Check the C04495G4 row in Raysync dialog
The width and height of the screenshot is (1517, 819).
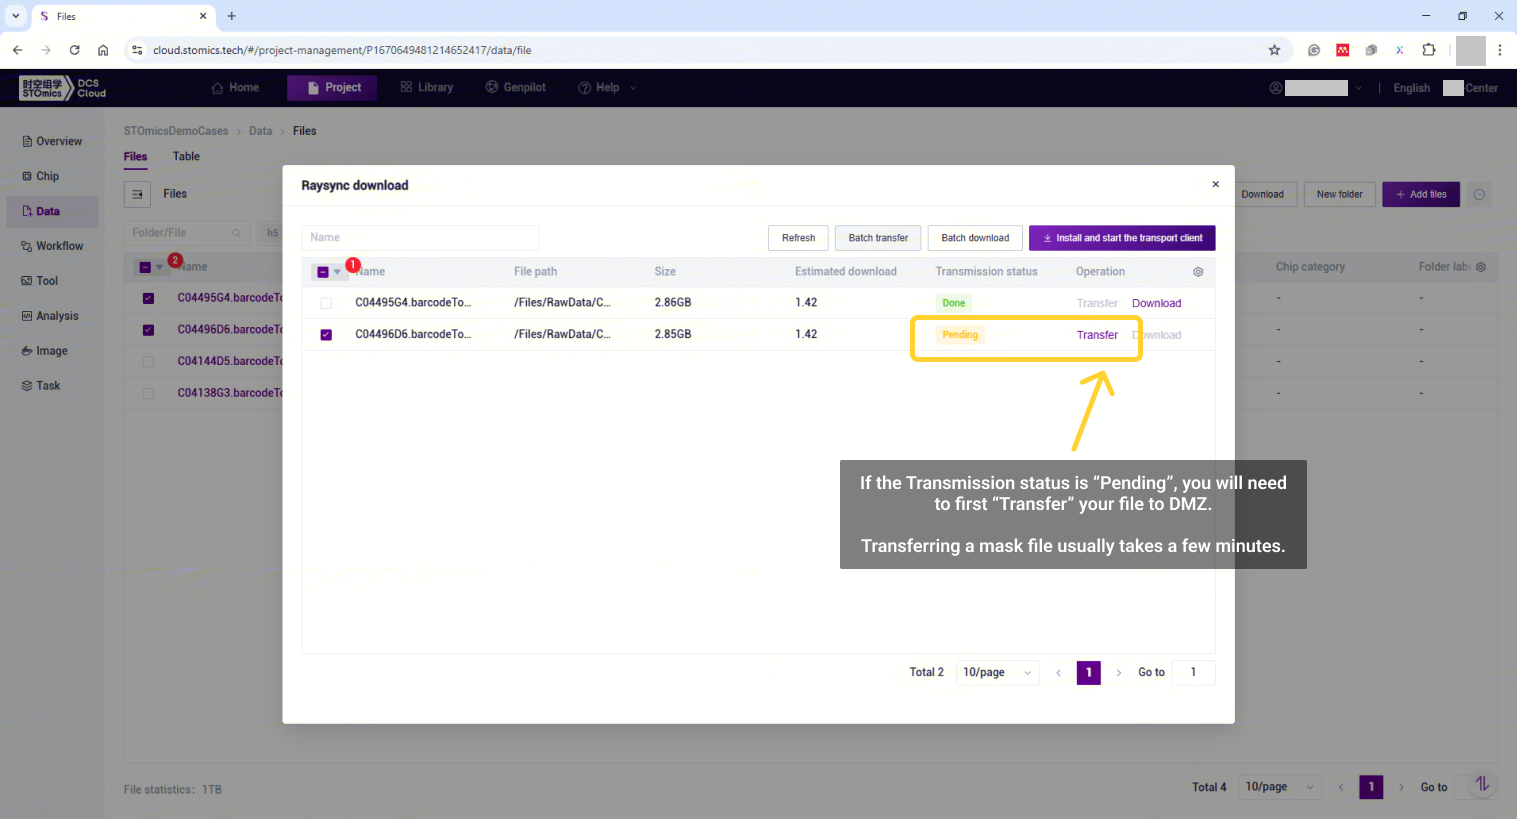click(x=326, y=303)
